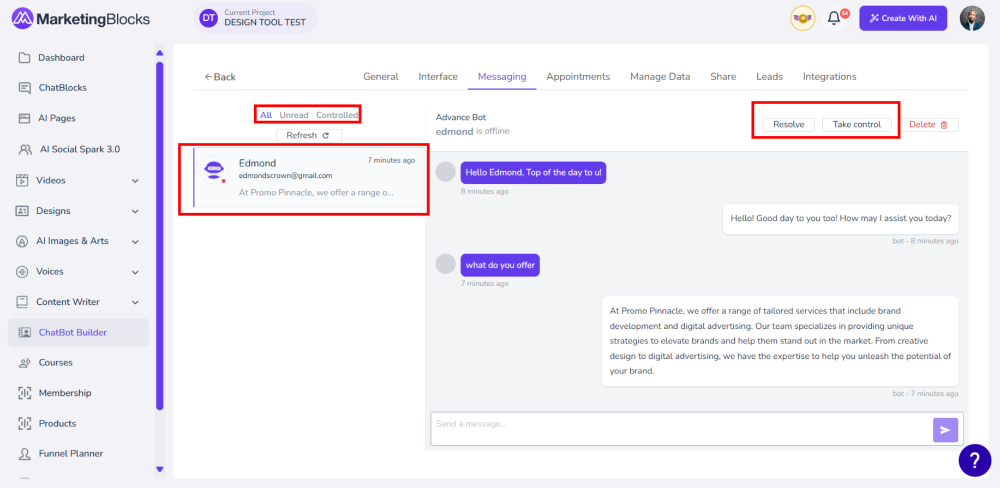Click the DT project avatar circle
This screenshot has height=488, width=1000.
pos(208,18)
